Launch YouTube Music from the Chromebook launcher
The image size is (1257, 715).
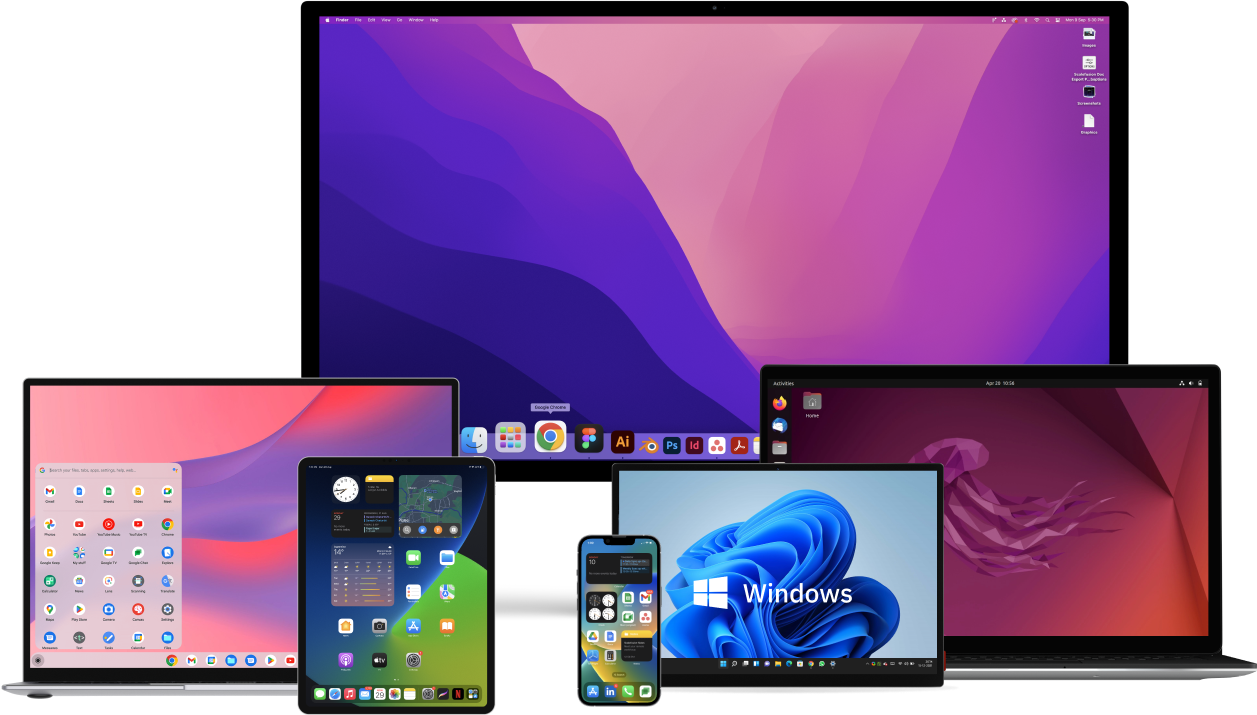point(108,526)
